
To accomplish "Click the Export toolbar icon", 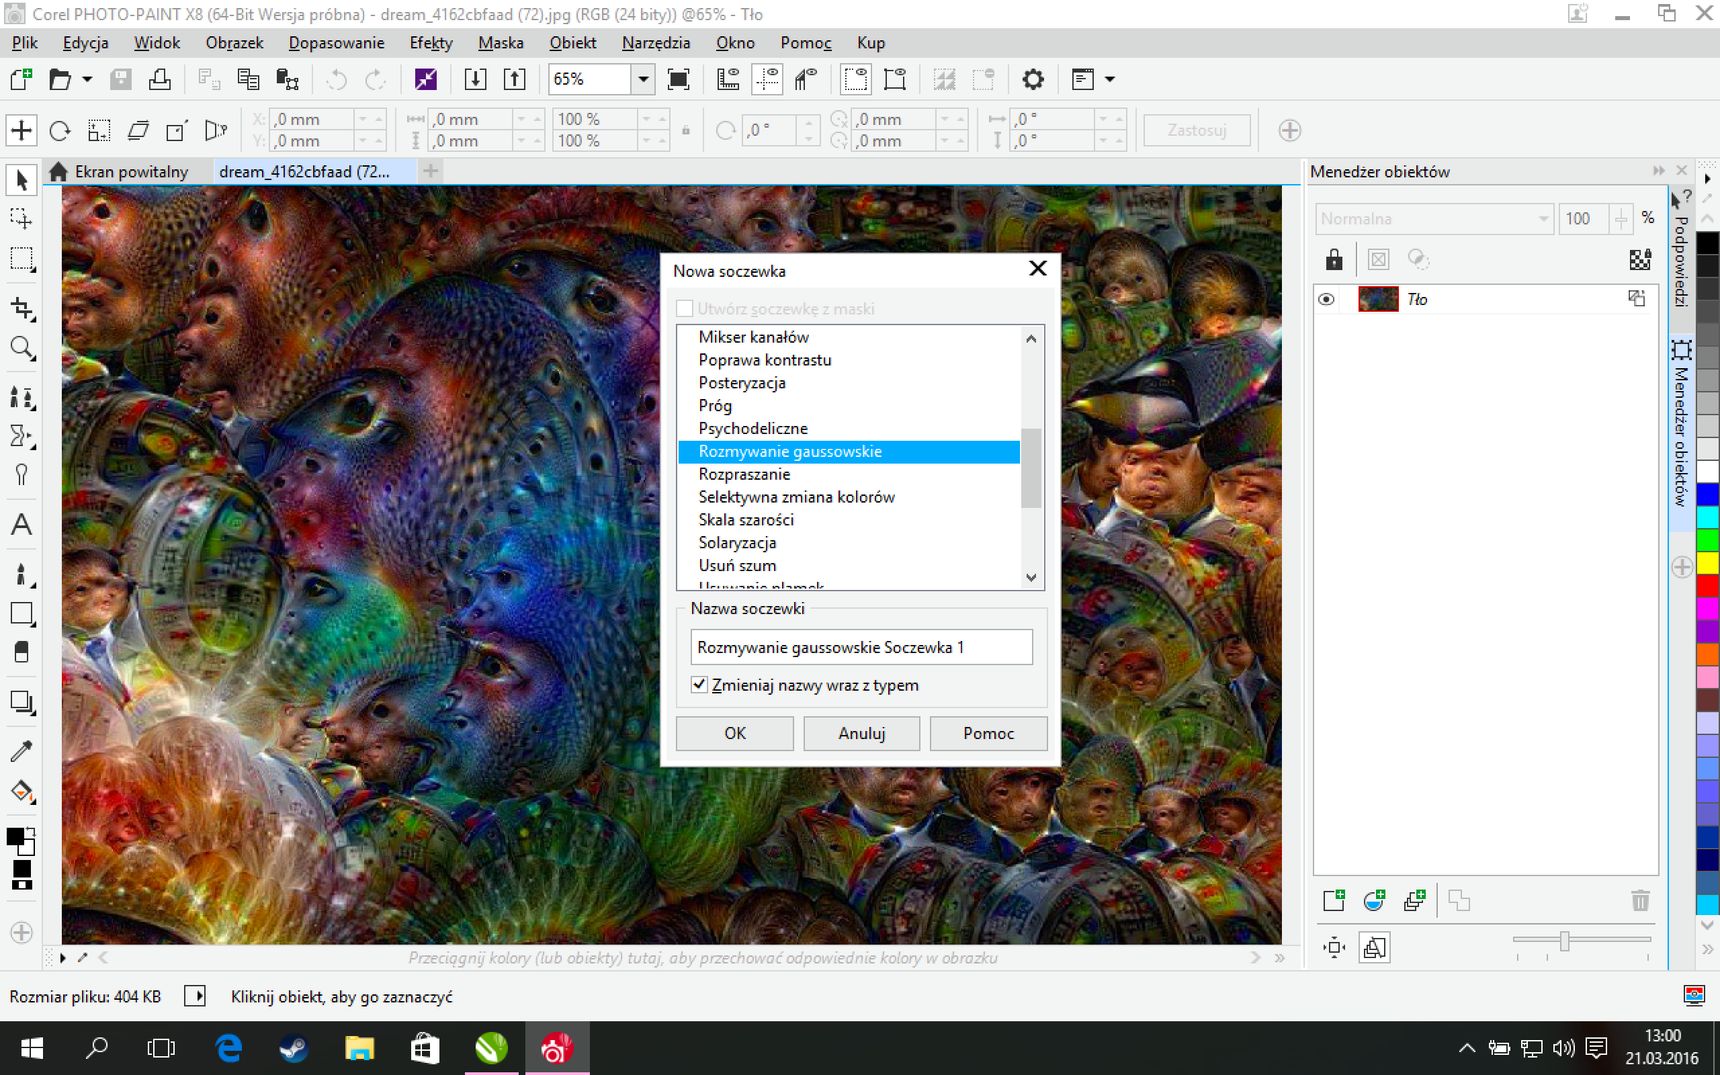I will (x=514, y=79).
